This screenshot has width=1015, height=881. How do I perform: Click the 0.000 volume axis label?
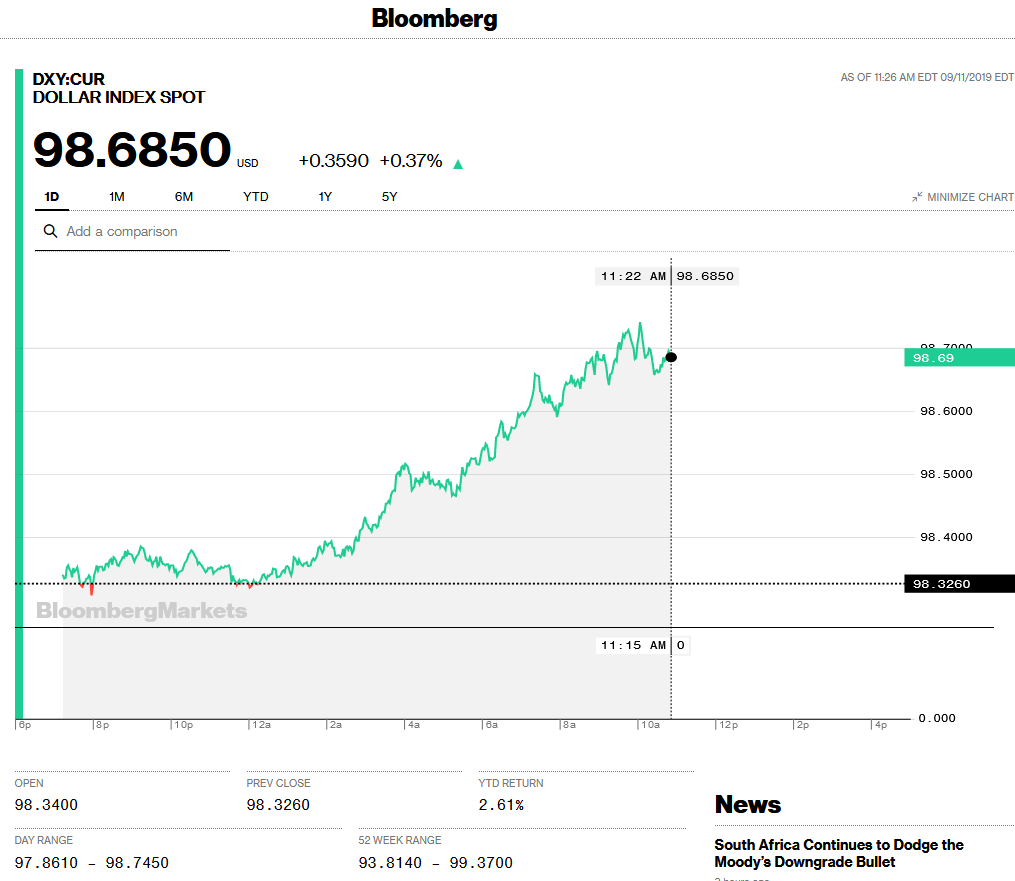click(937, 718)
